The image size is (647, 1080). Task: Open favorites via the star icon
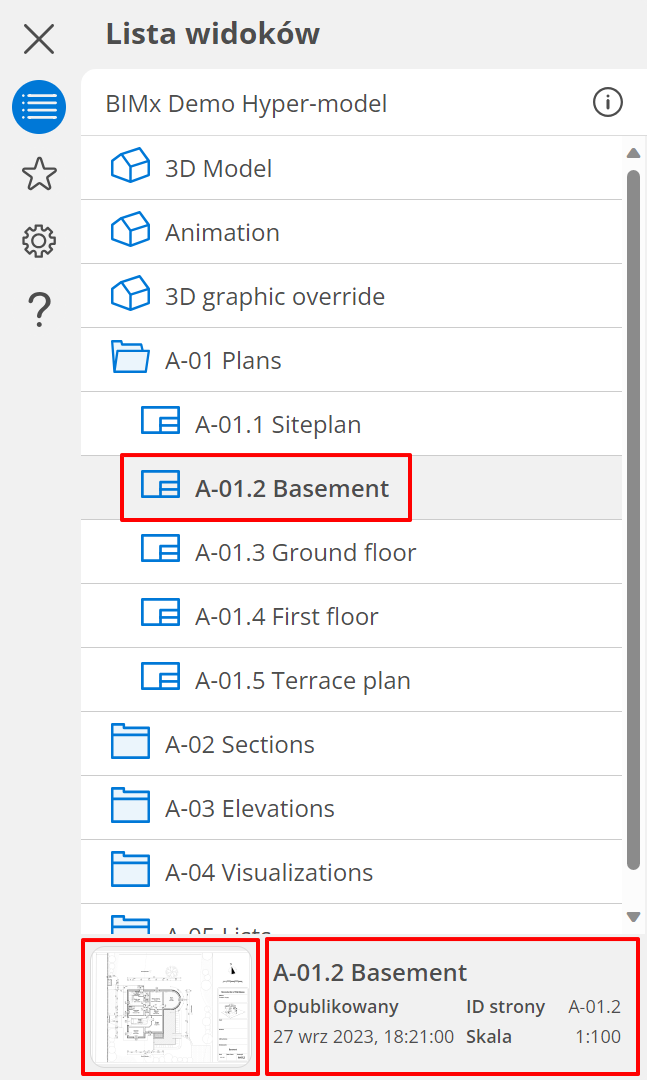[39, 174]
